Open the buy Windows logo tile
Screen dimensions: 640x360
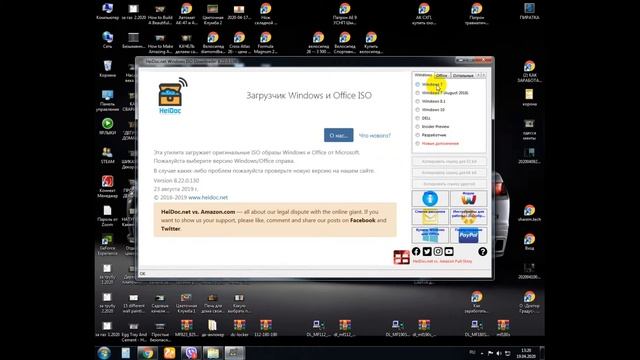tap(430, 235)
